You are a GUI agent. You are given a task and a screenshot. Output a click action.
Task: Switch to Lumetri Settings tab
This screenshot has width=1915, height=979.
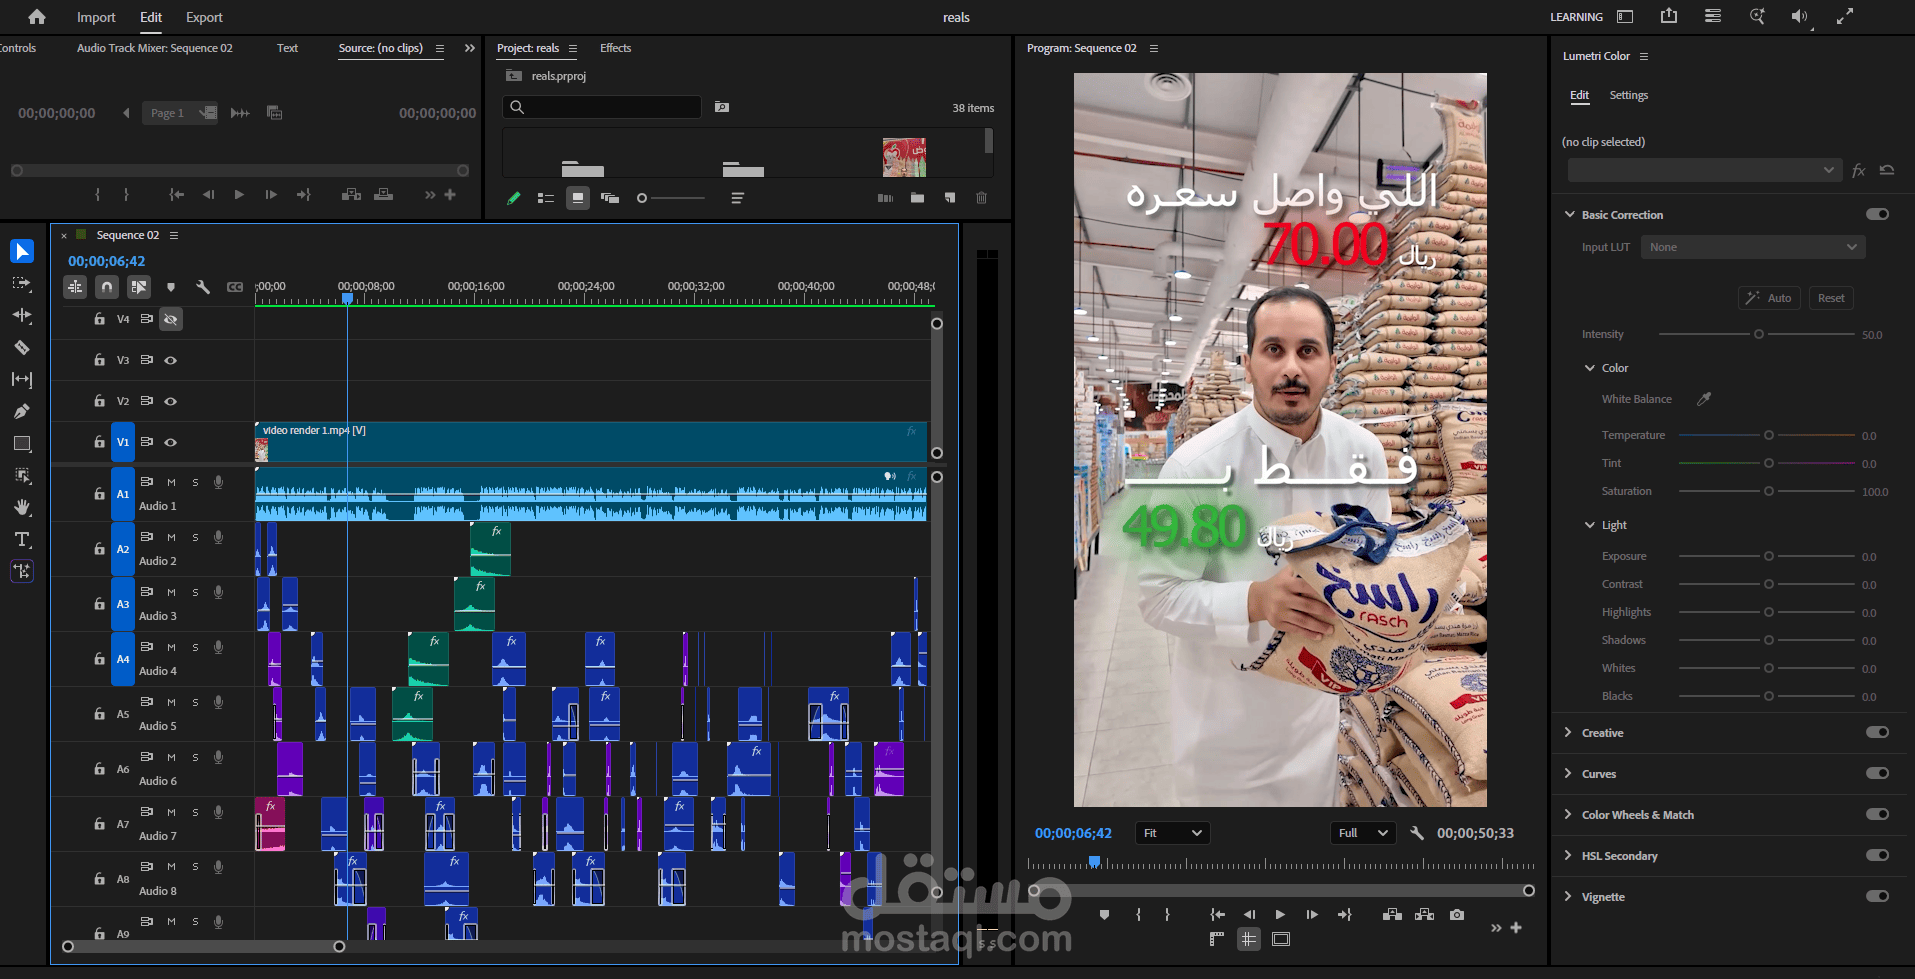[x=1628, y=95]
